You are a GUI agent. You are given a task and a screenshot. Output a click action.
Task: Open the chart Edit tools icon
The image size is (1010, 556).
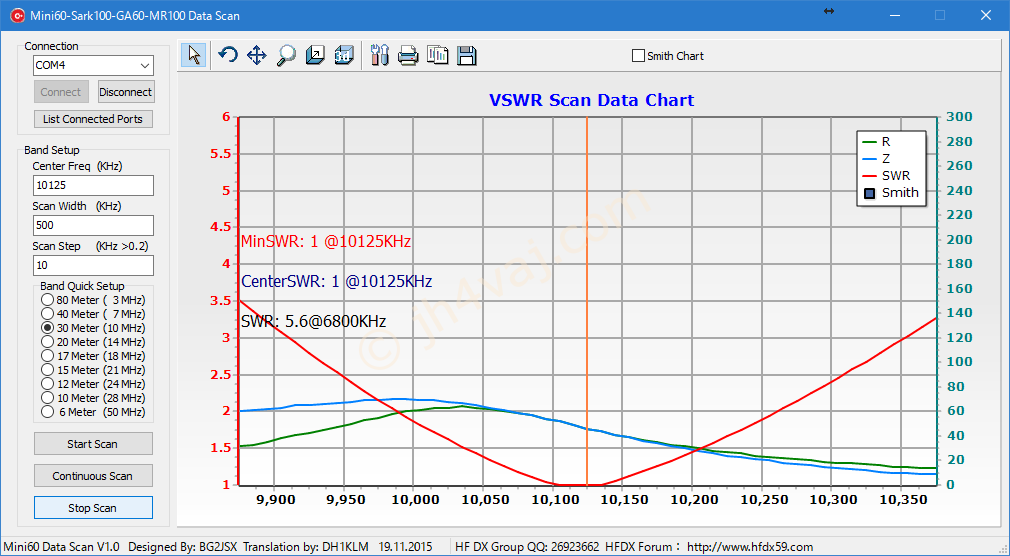point(379,55)
